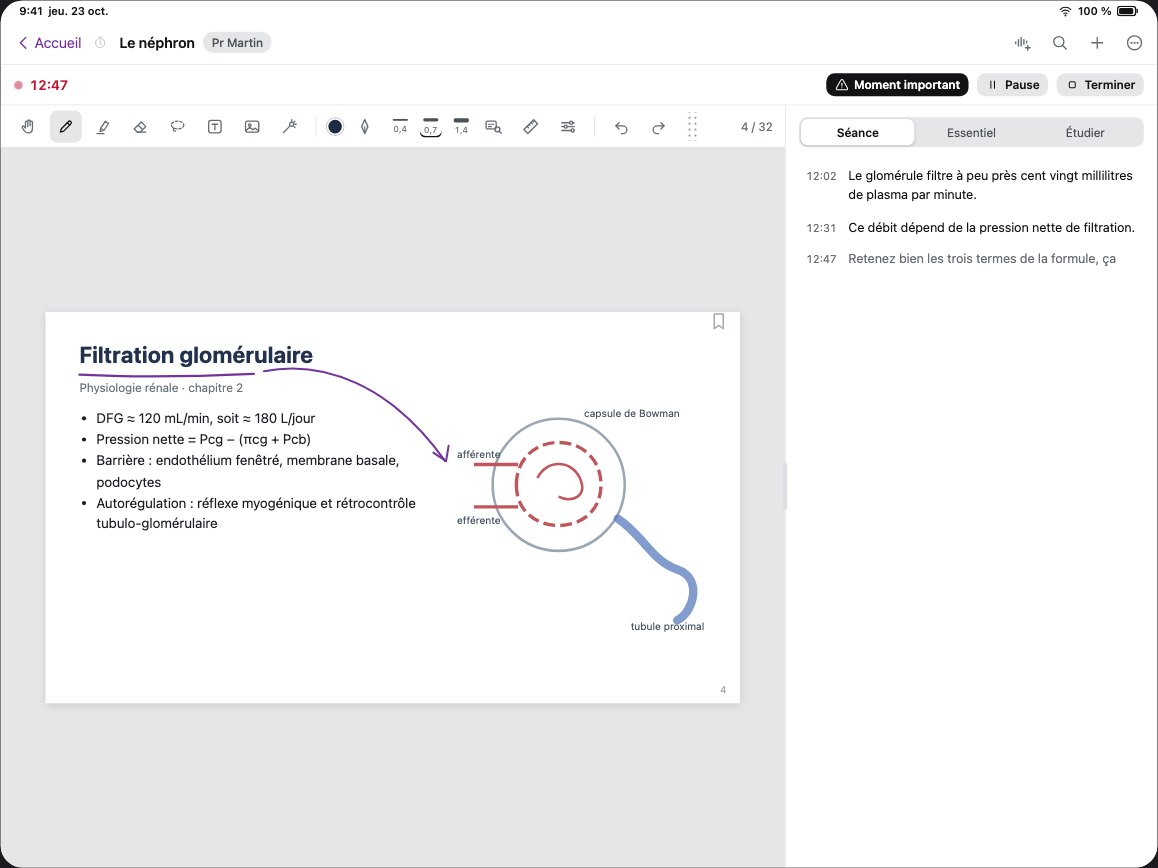This screenshot has width=1158, height=868.
Task: Toggle the ruler tool
Action: 530,127
